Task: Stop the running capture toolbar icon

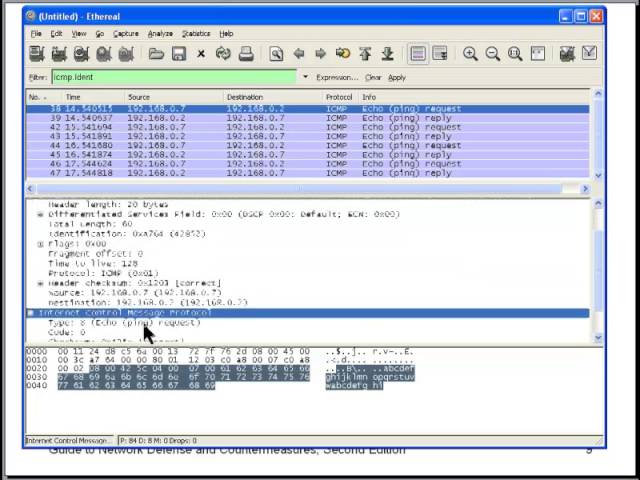Action: tap(104, 54)
